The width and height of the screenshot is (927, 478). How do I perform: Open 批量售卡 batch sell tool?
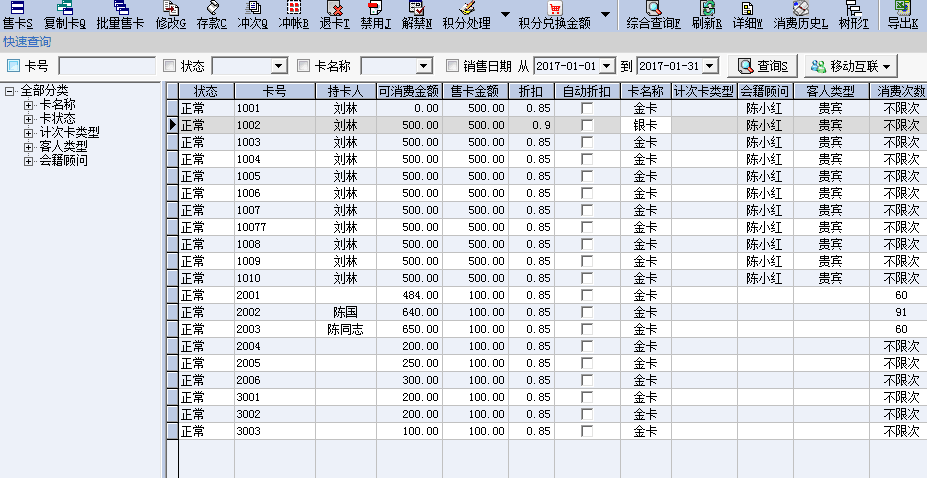[120, 14]
